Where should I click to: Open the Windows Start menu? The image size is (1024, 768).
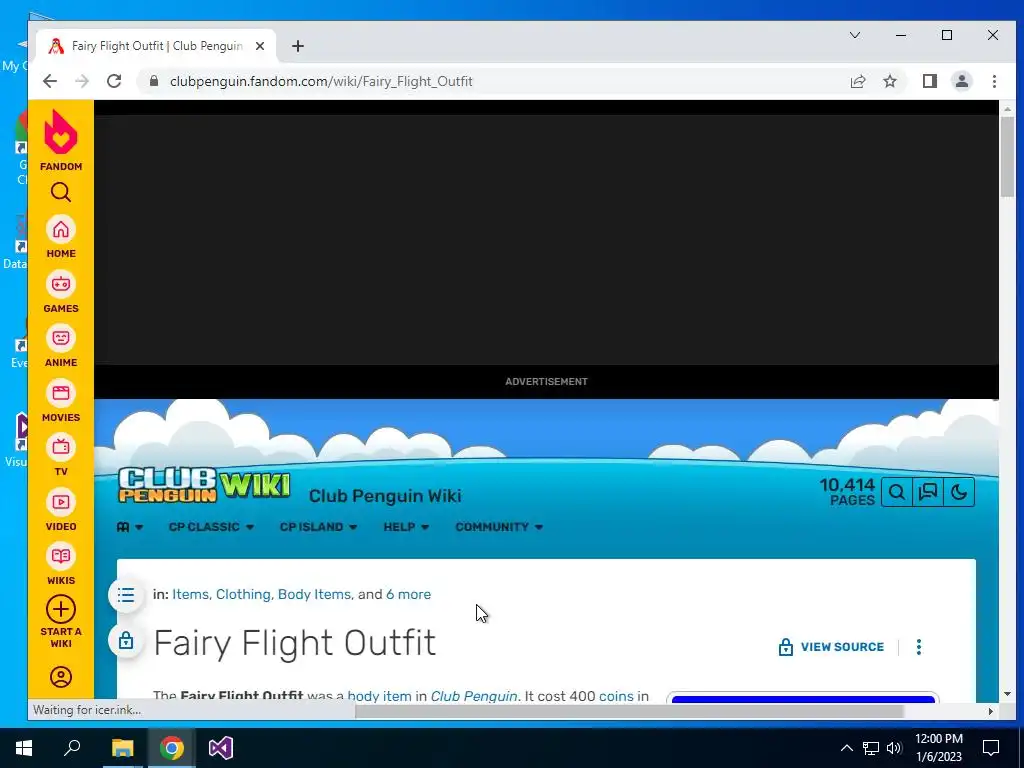click(24, 748)
